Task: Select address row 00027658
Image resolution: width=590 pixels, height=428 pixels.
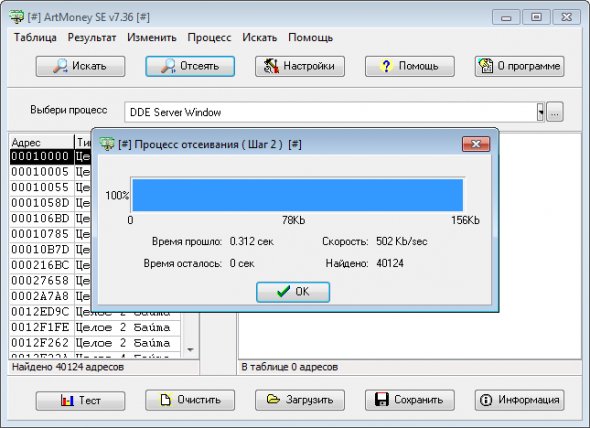Action: click(x=50, y=281)
